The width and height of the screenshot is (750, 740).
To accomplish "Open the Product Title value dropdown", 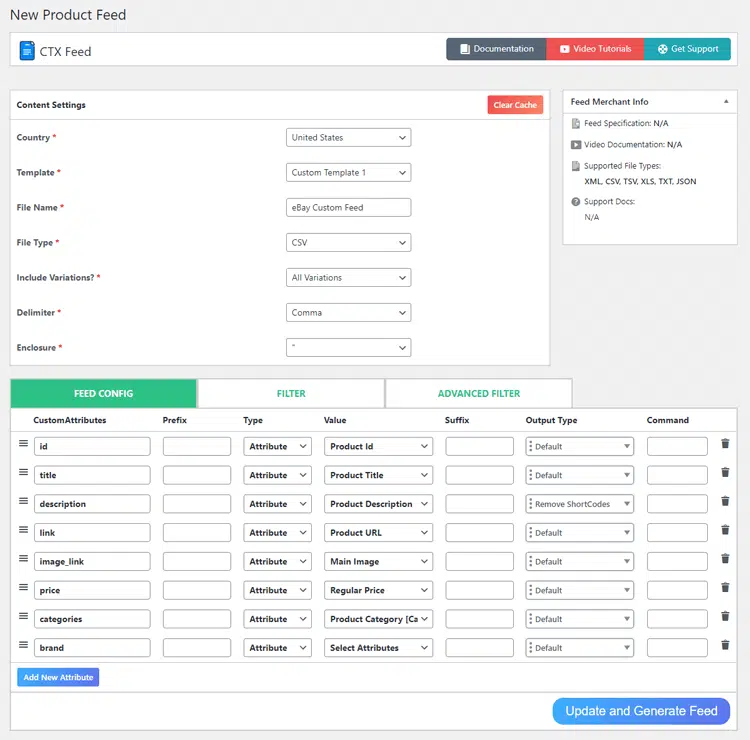I will [x=378, y=475].
